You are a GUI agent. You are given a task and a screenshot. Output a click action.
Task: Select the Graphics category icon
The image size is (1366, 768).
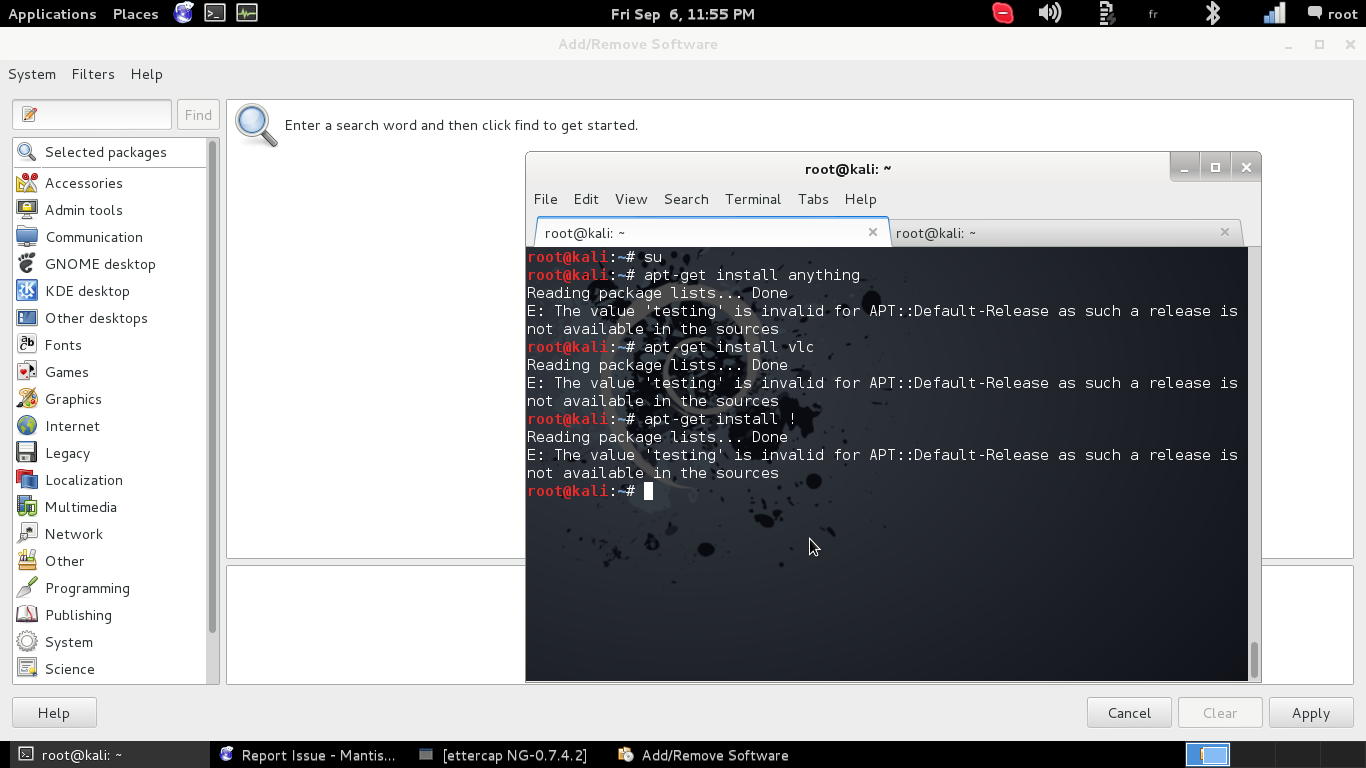coord(27,399)
